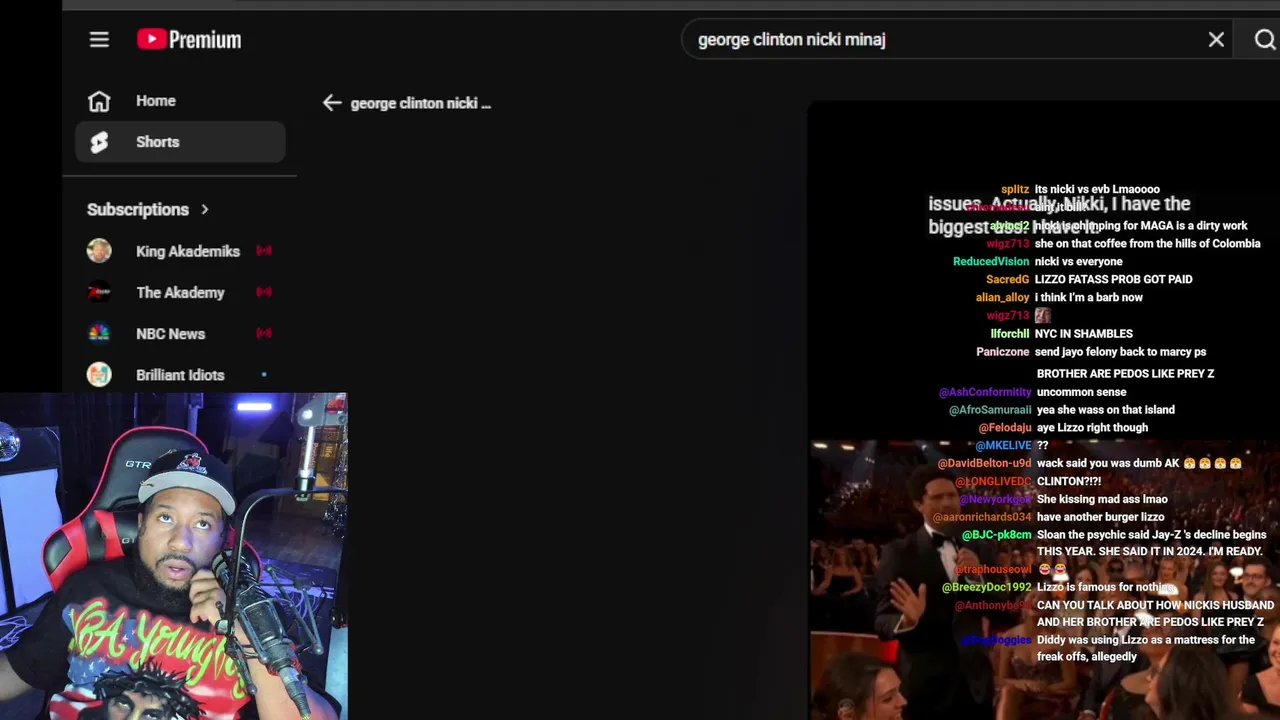Click The Akademy avatar icon
The height and width of the screenshot is (720, 1280).
[x=99, y=292]
